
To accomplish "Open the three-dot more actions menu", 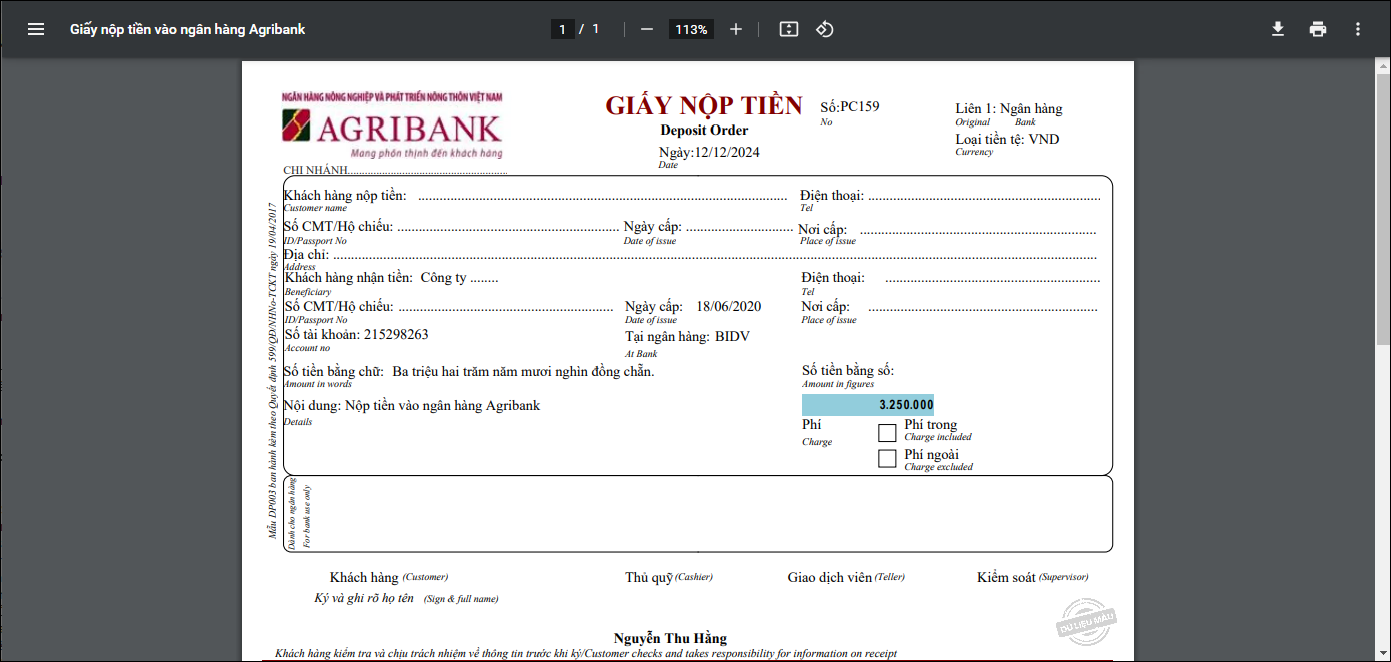I will 1358,29.
